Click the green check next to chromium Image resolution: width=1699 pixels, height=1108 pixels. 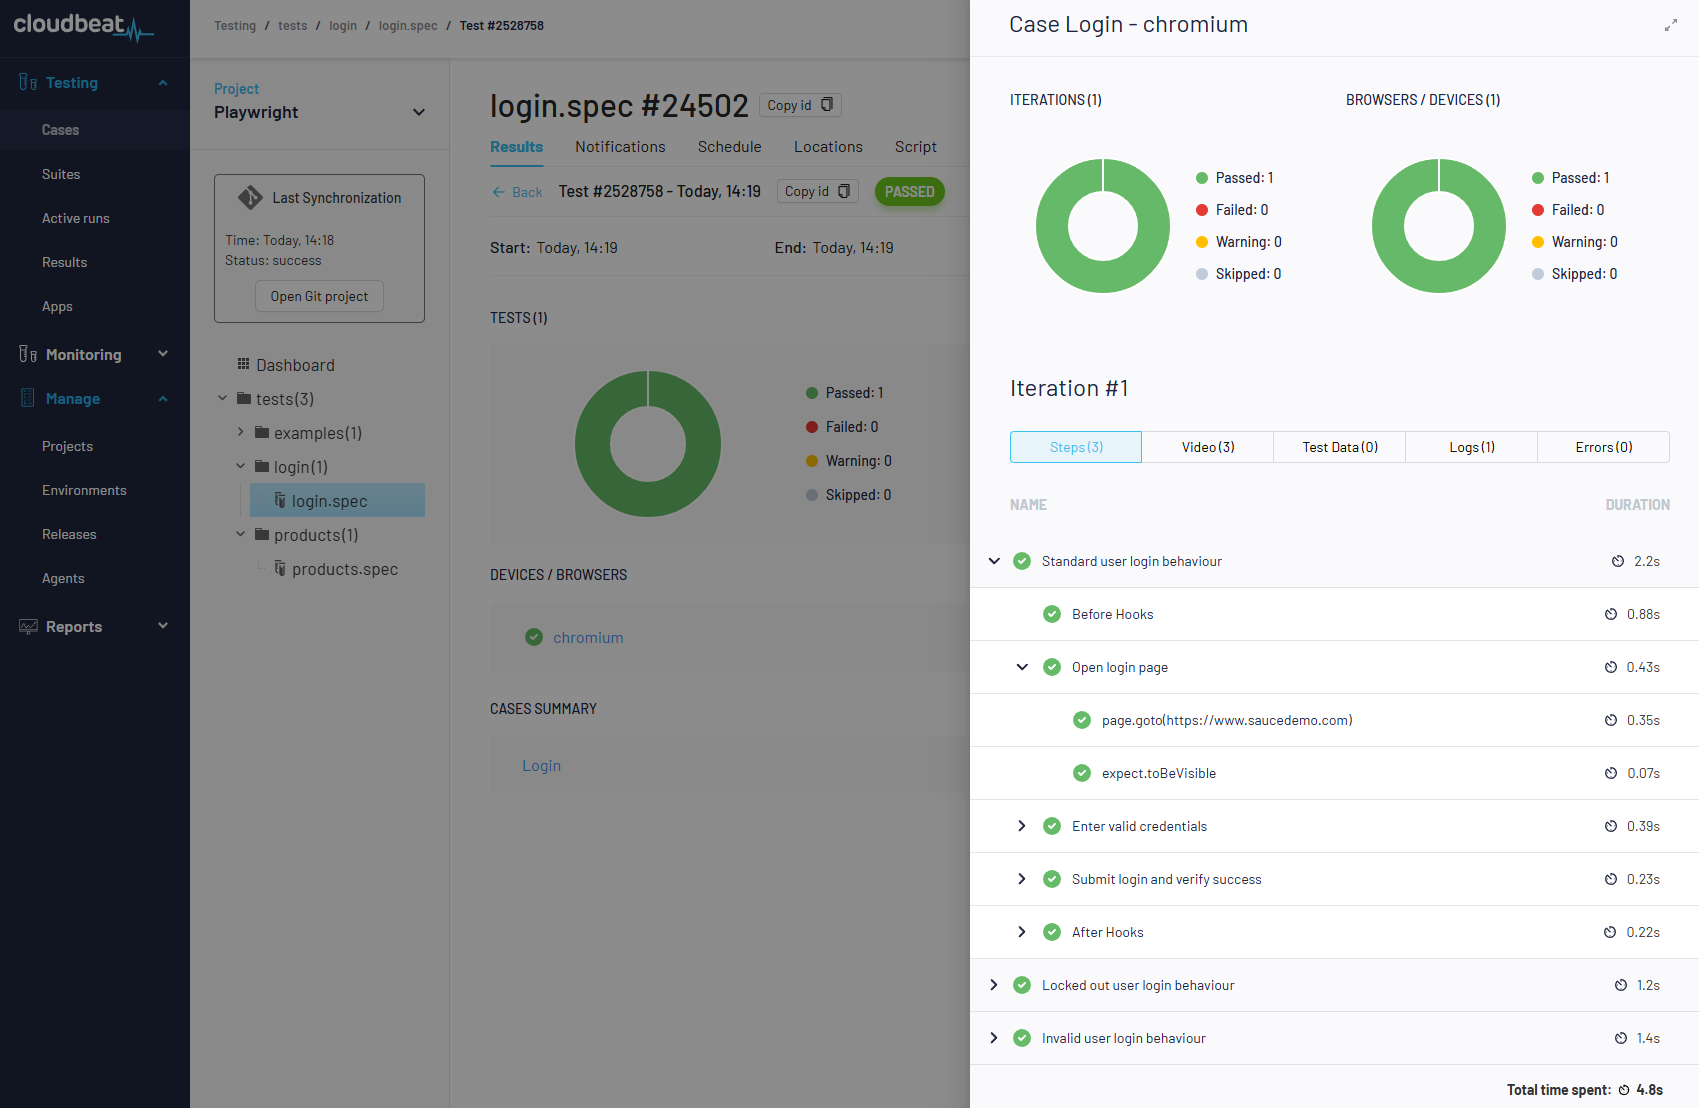[x=534, y=637]
